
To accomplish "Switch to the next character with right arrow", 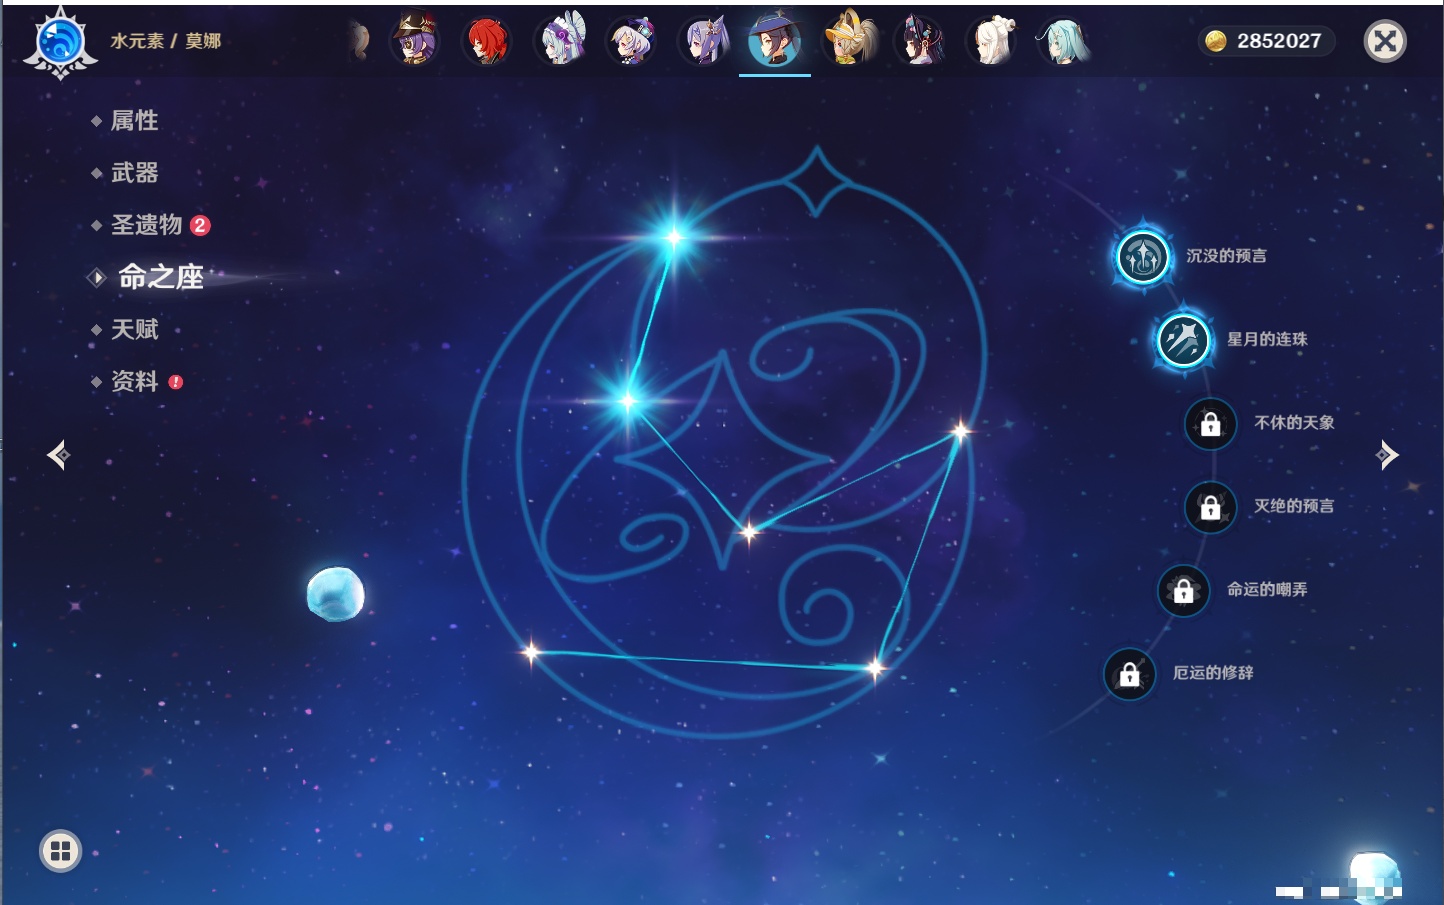I will coord(1387,455).
